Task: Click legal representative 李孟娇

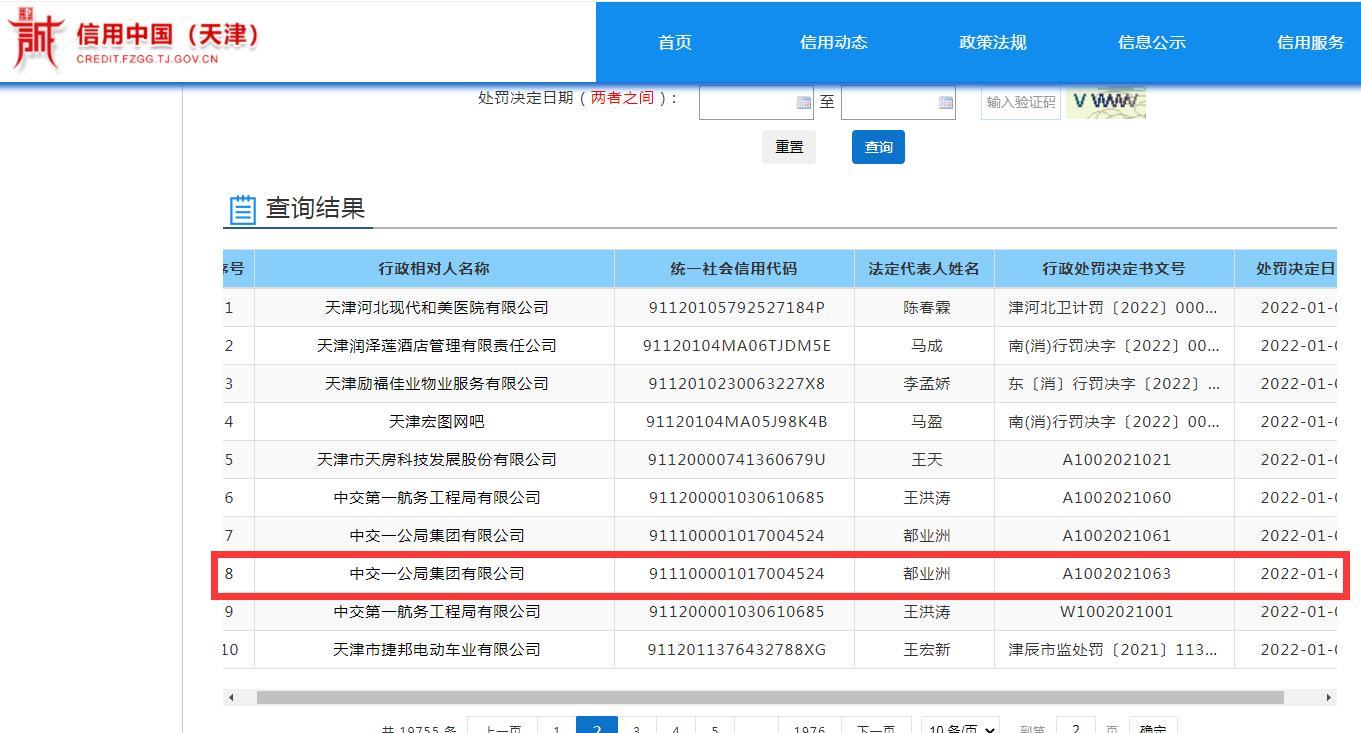Action: [x=927, y=384]
